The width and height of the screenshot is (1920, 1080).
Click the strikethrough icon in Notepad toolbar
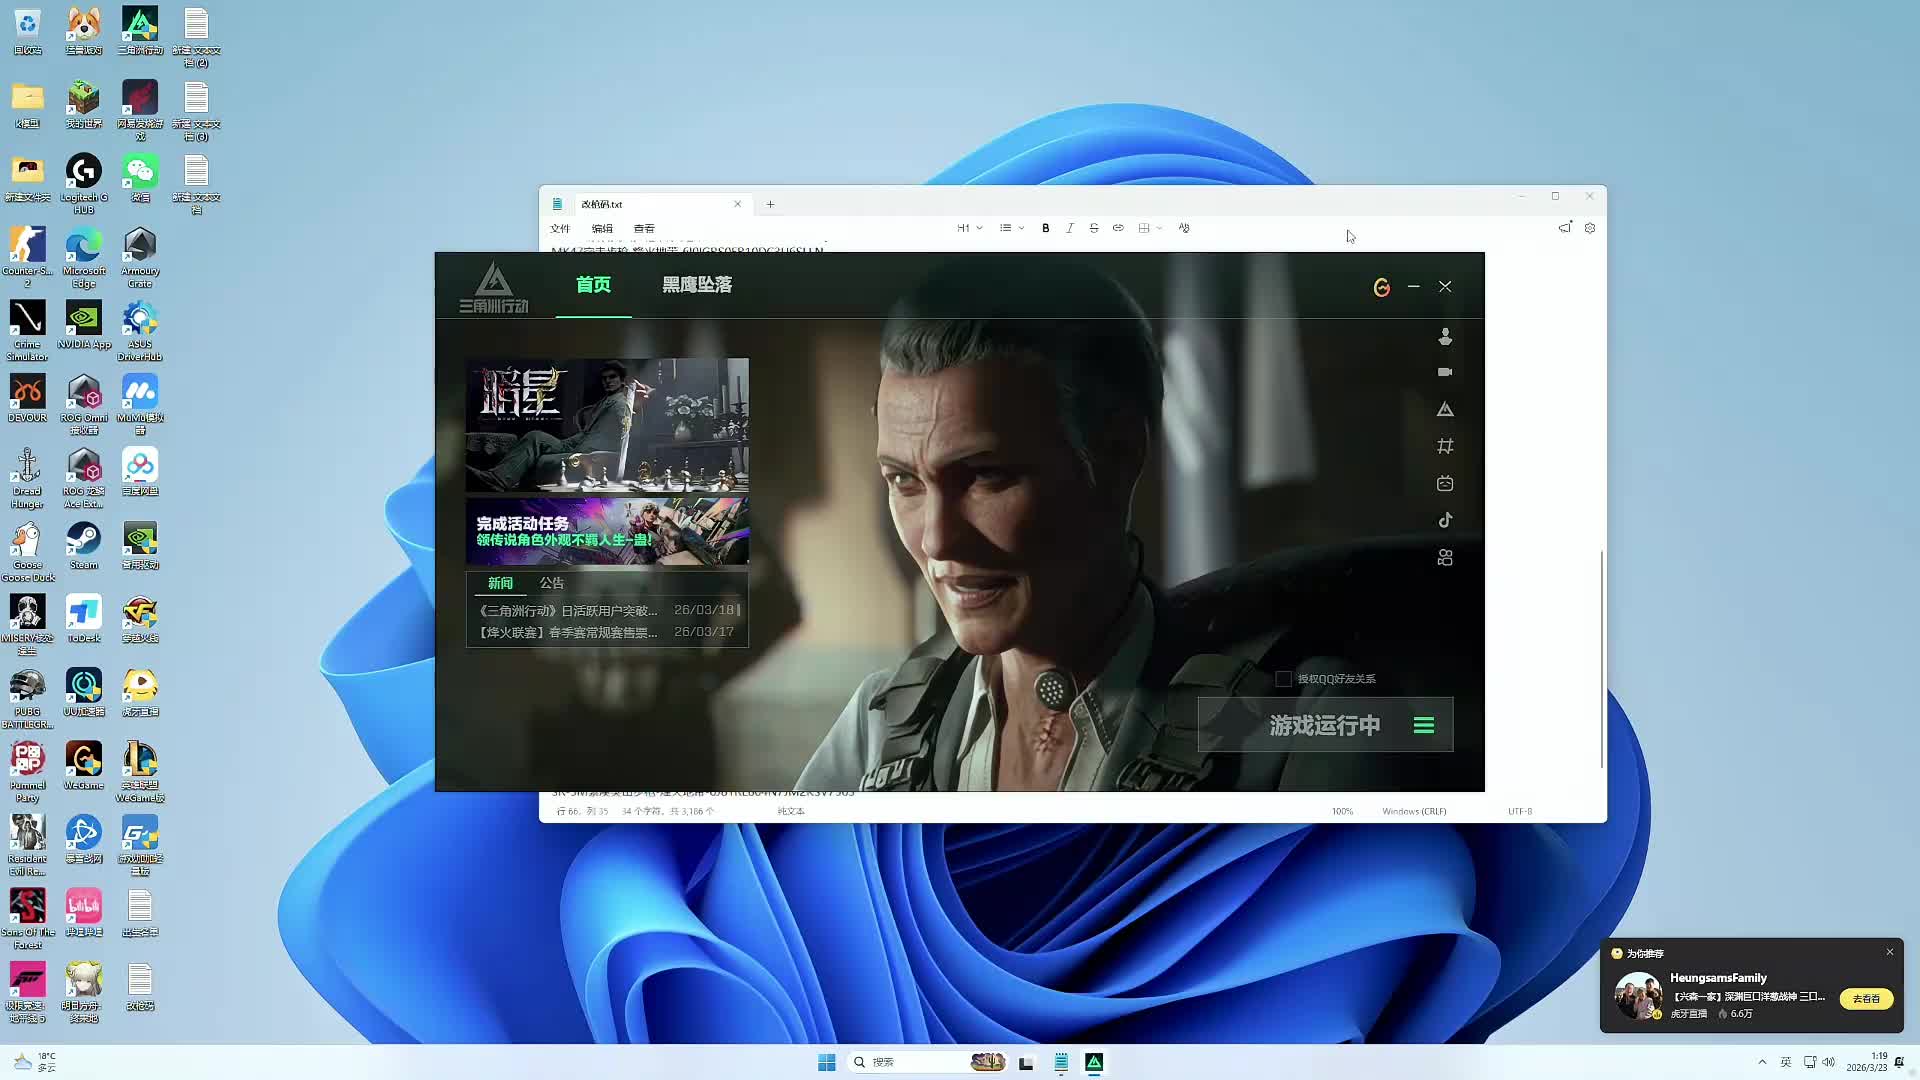point(1093,228)
